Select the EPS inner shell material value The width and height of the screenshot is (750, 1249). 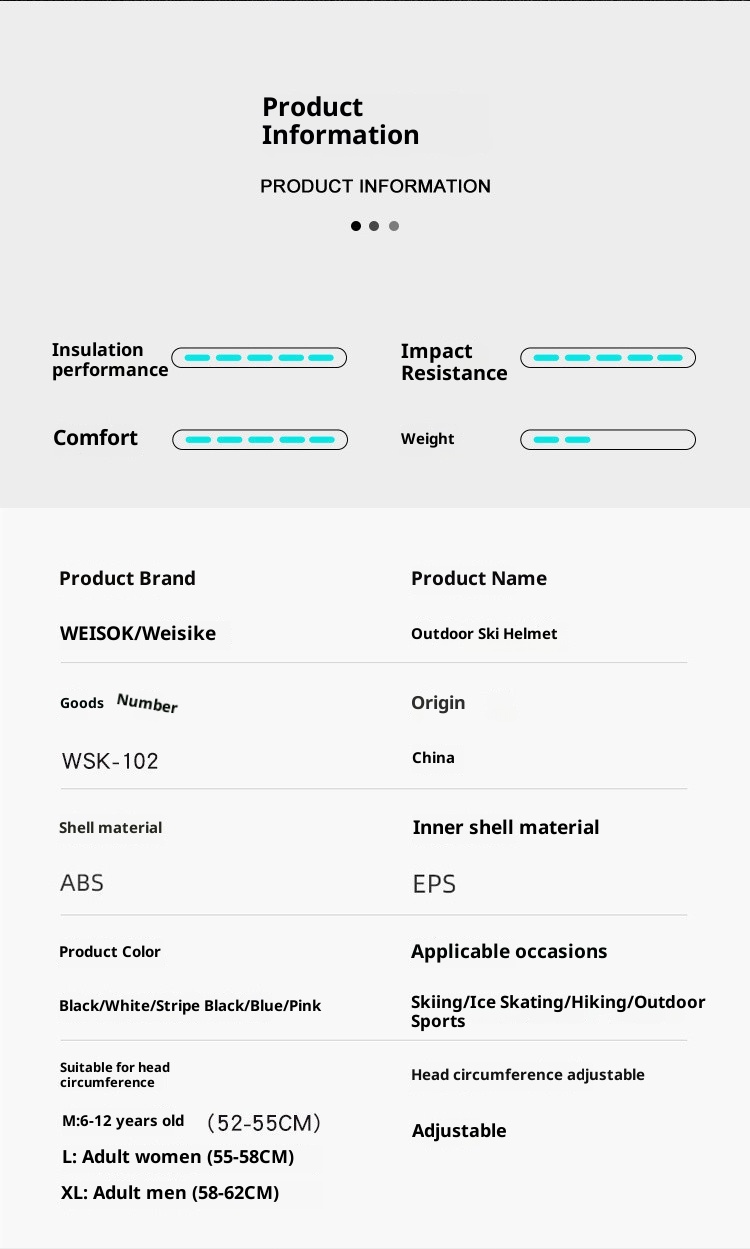click(x=434, y=884)
